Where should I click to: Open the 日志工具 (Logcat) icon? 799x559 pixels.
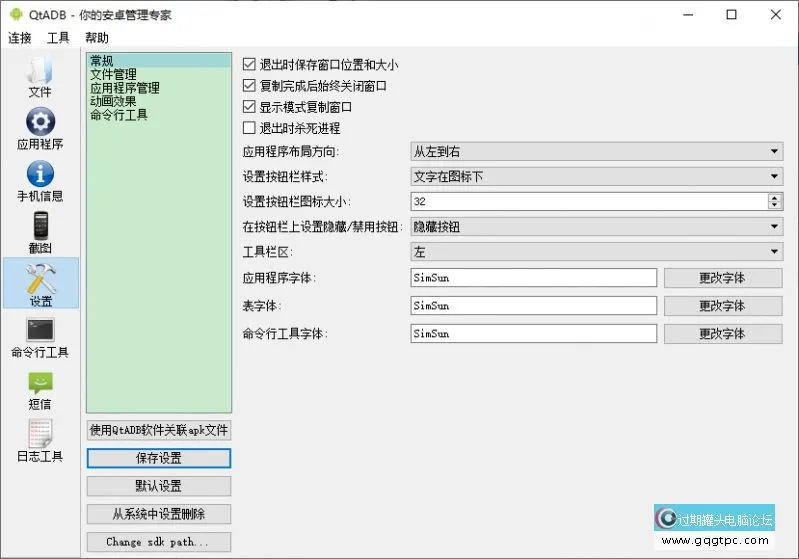coord(40,441)
